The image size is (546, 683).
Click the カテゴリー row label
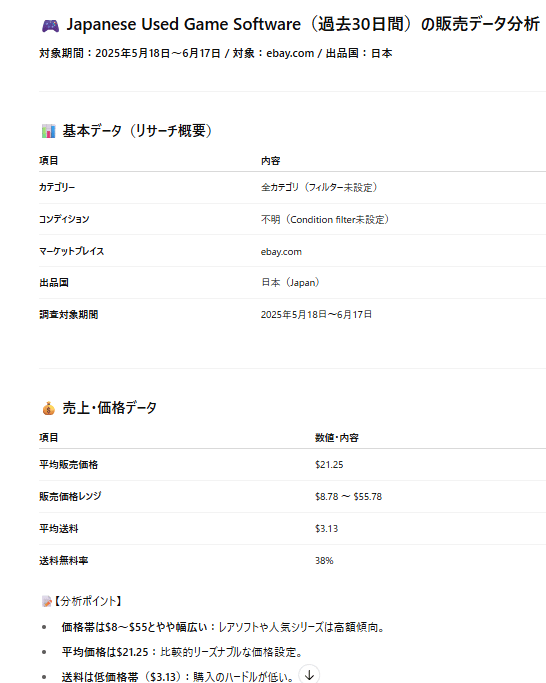tap(57, 187)
